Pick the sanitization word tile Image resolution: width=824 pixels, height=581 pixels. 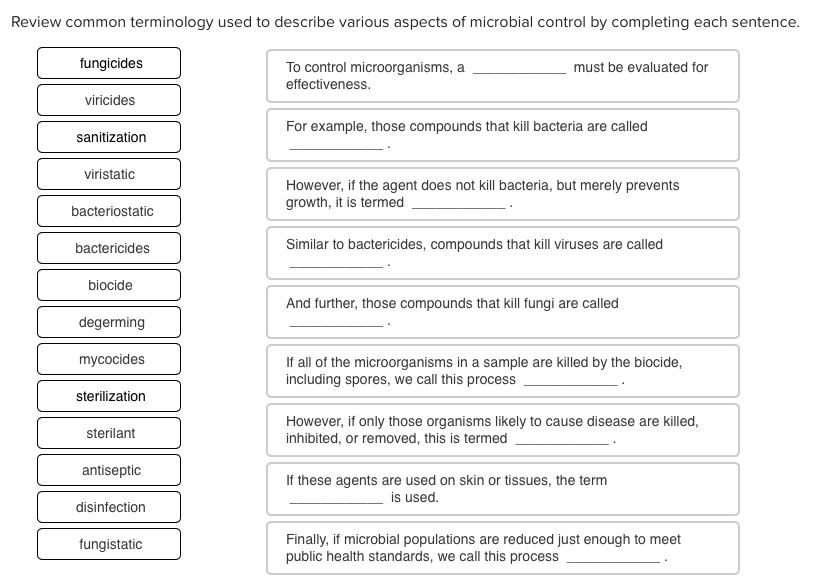108,136
